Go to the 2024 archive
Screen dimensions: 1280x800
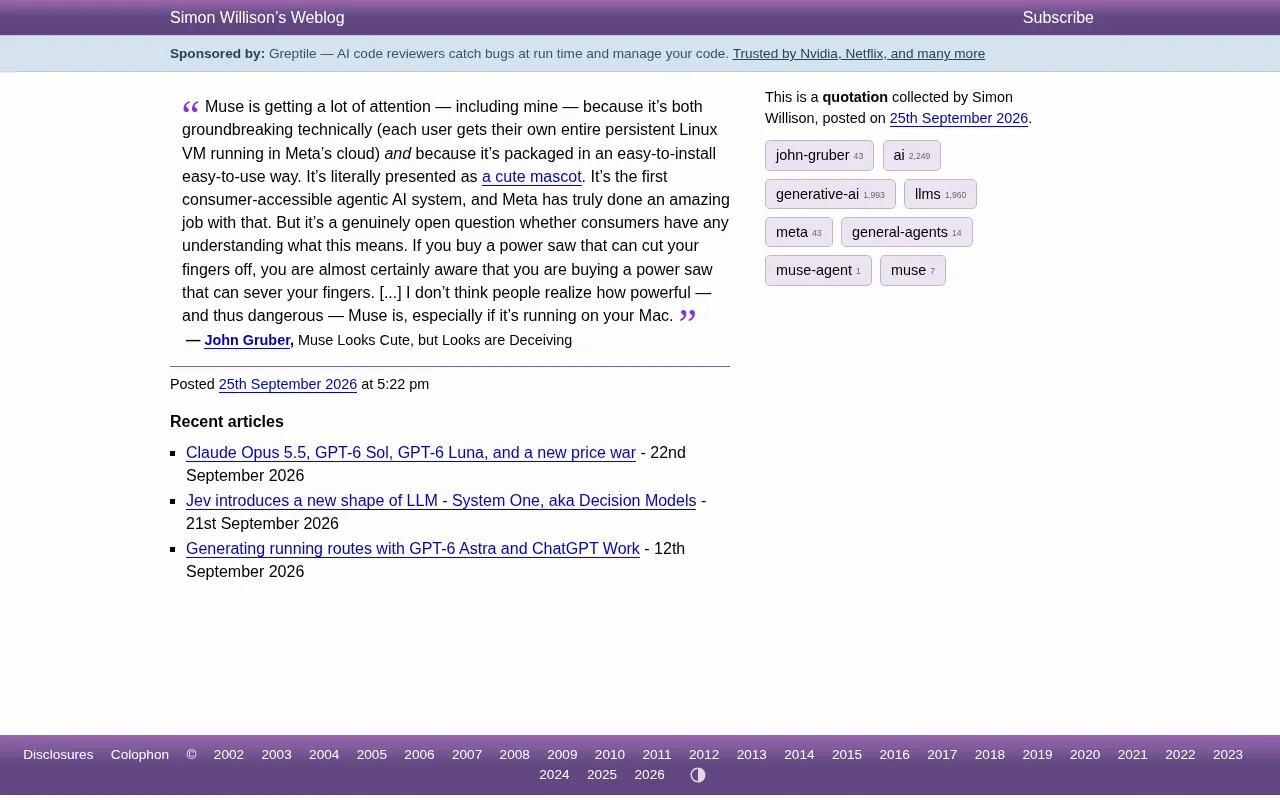click(x=554, y=775)
